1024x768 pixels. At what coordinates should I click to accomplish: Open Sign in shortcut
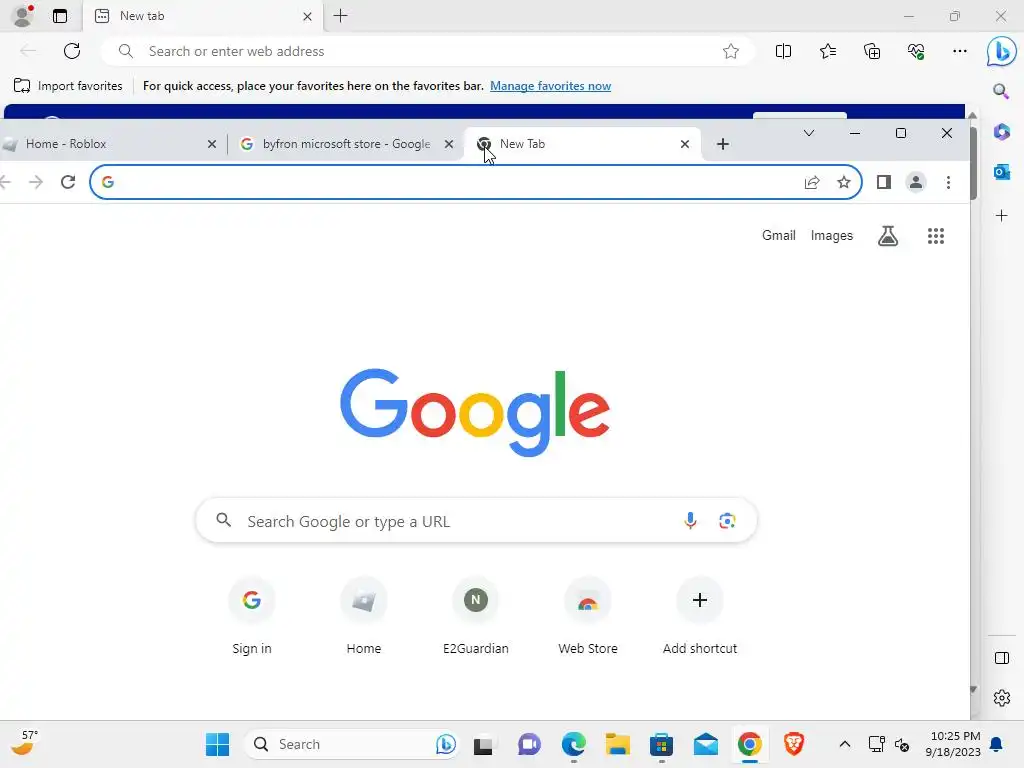pyautogui.click(x=251, y=615)
